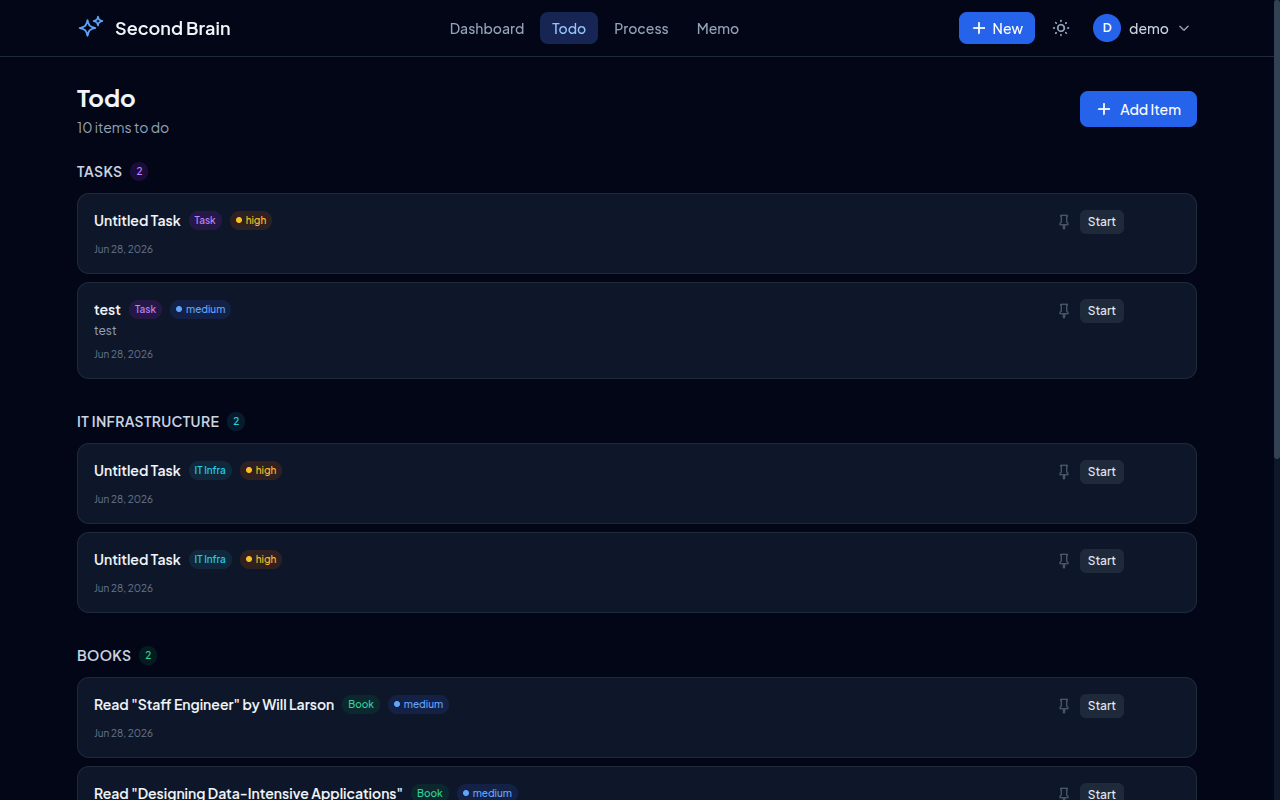This screenshot has width=1280, height=800.
Task: Start the Staff Engineer book item
Action: pos(1102,706)
